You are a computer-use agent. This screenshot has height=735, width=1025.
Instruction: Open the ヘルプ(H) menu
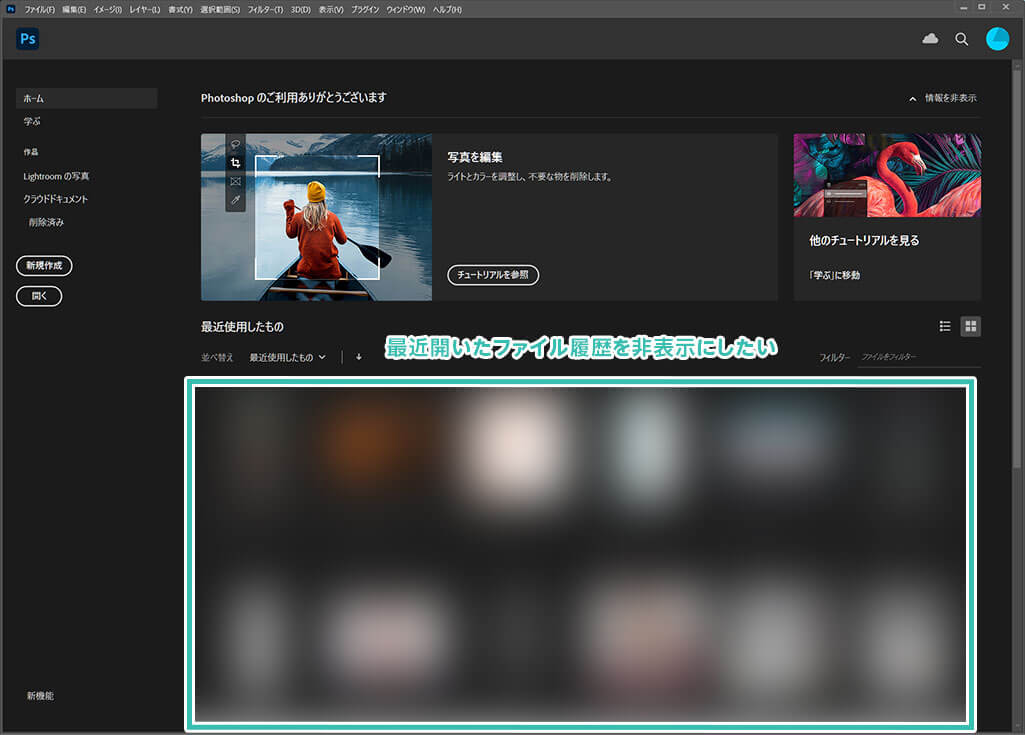click(447, 10)
